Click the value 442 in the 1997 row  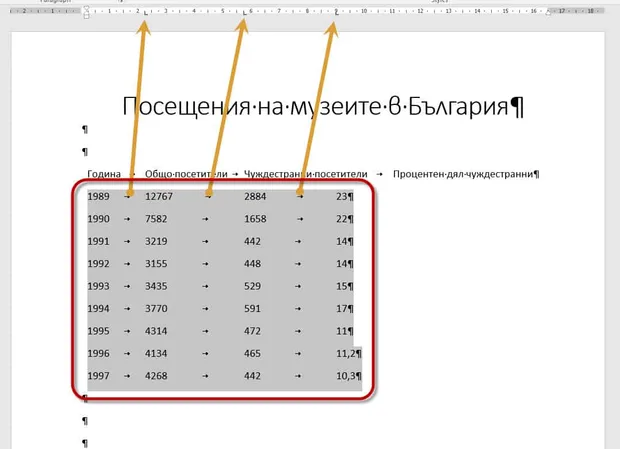tap(252, 376)
